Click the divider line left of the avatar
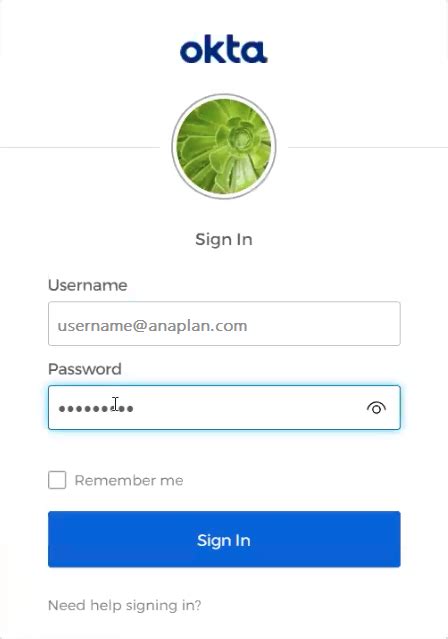This screenshot has width=448, height=639. [80, 147]
